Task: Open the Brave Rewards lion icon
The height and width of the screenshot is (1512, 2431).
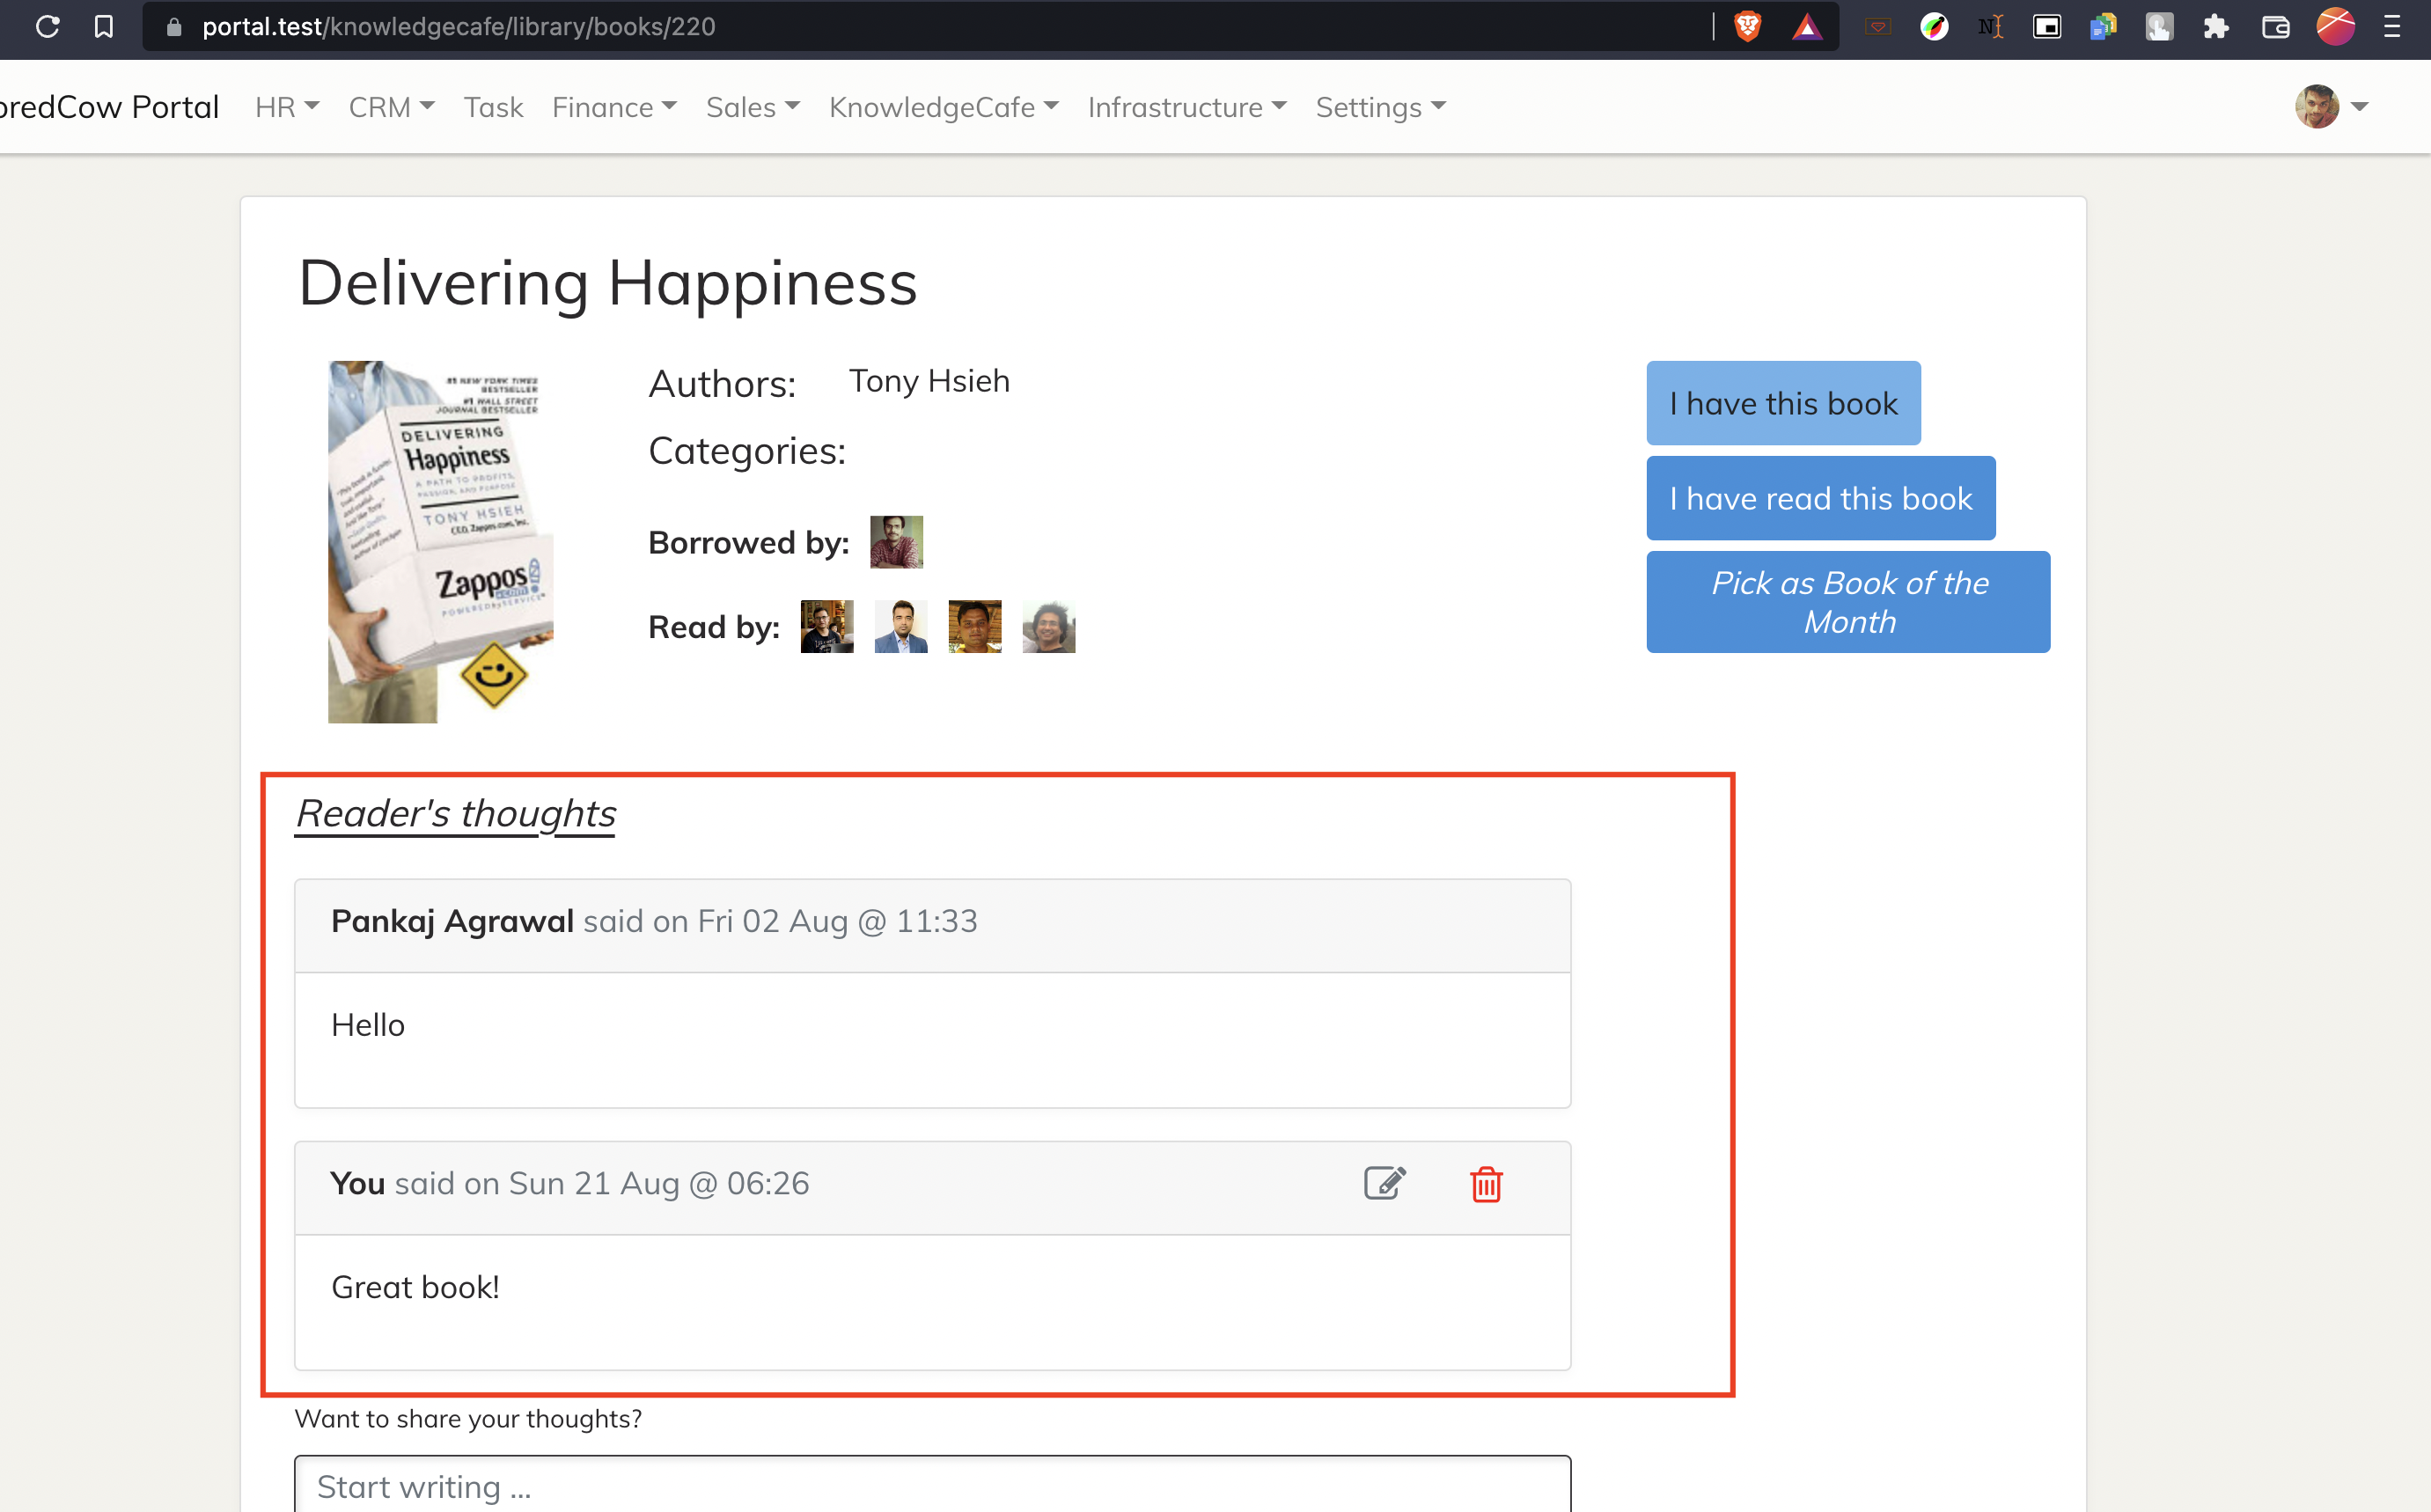Action: coord(1746,27)
